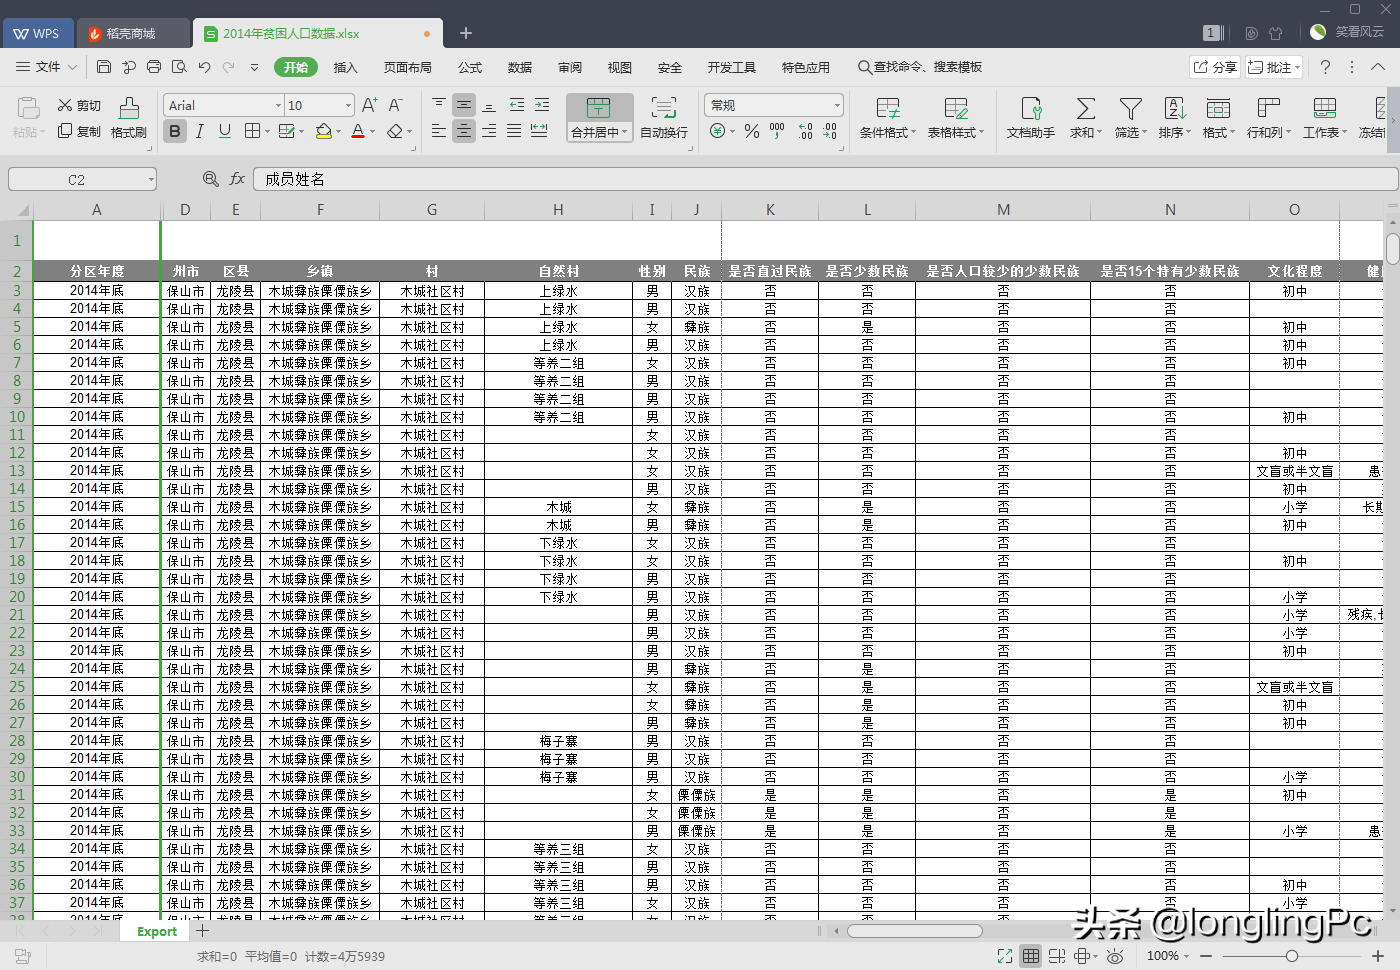Toggle vertical middle alignment
Screen dimensions: 1400x970
click(x=464, y=105)
